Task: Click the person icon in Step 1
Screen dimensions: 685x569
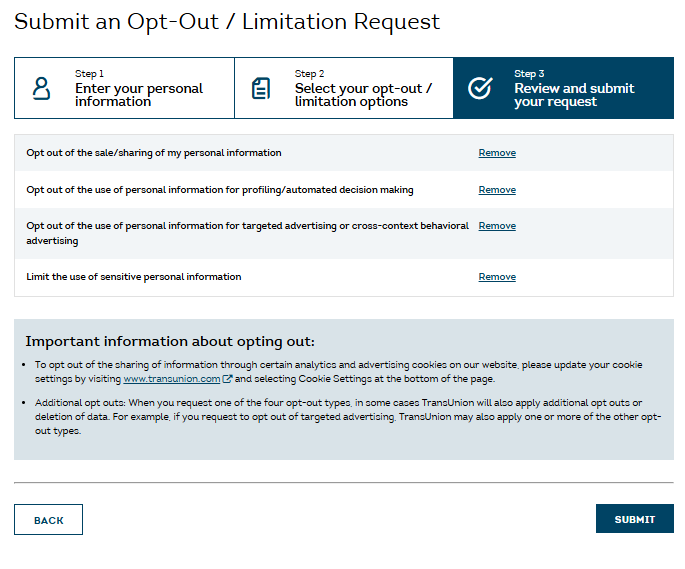Action: click(41, 88)
